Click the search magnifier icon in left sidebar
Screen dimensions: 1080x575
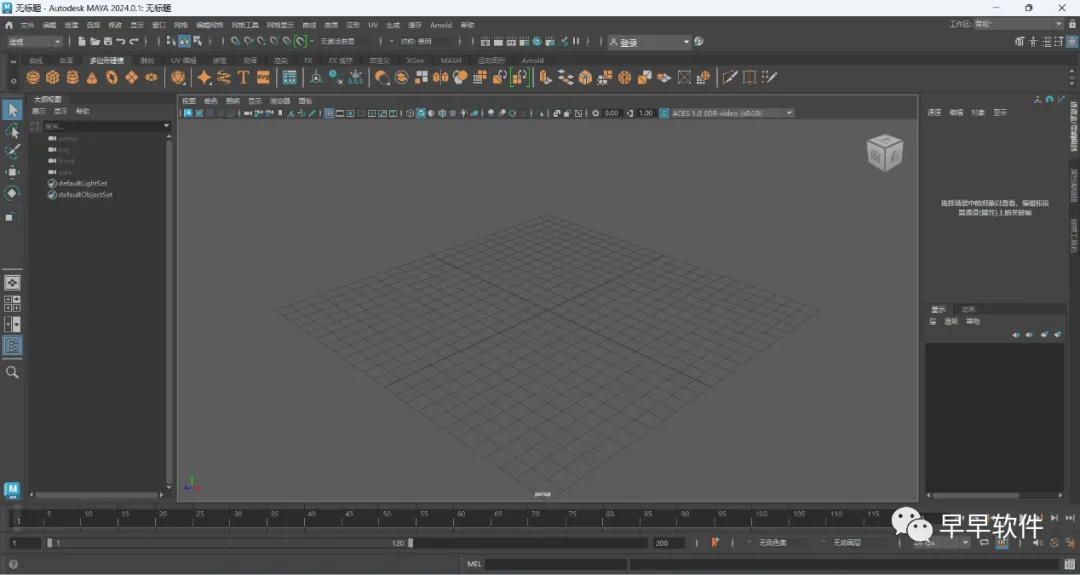pos(12,372)
